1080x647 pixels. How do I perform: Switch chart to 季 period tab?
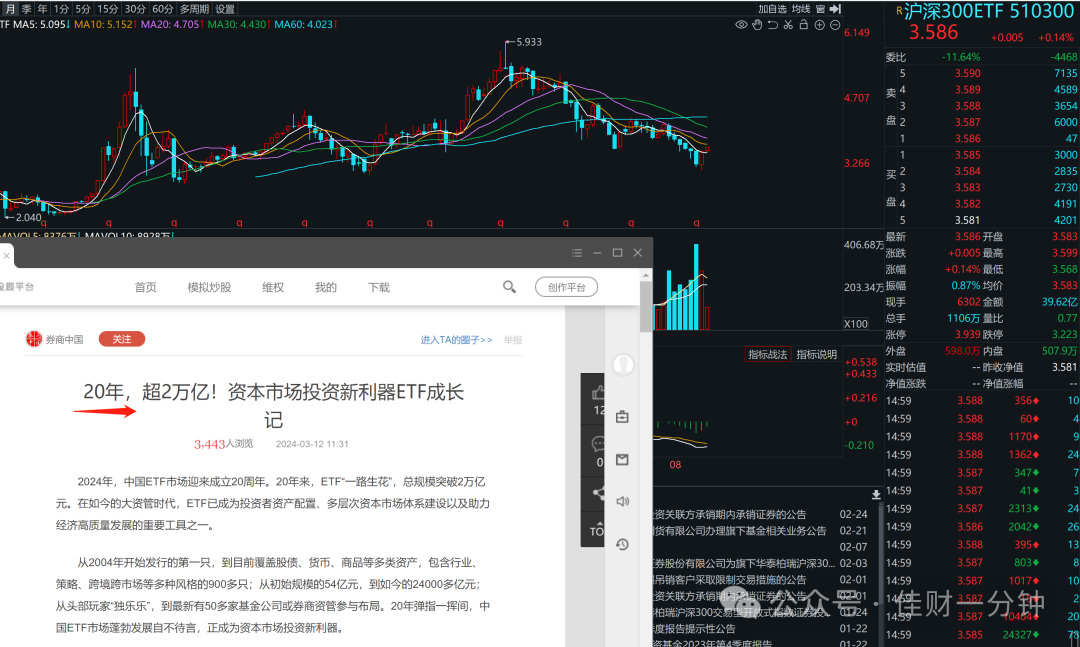tap(26, 9)
